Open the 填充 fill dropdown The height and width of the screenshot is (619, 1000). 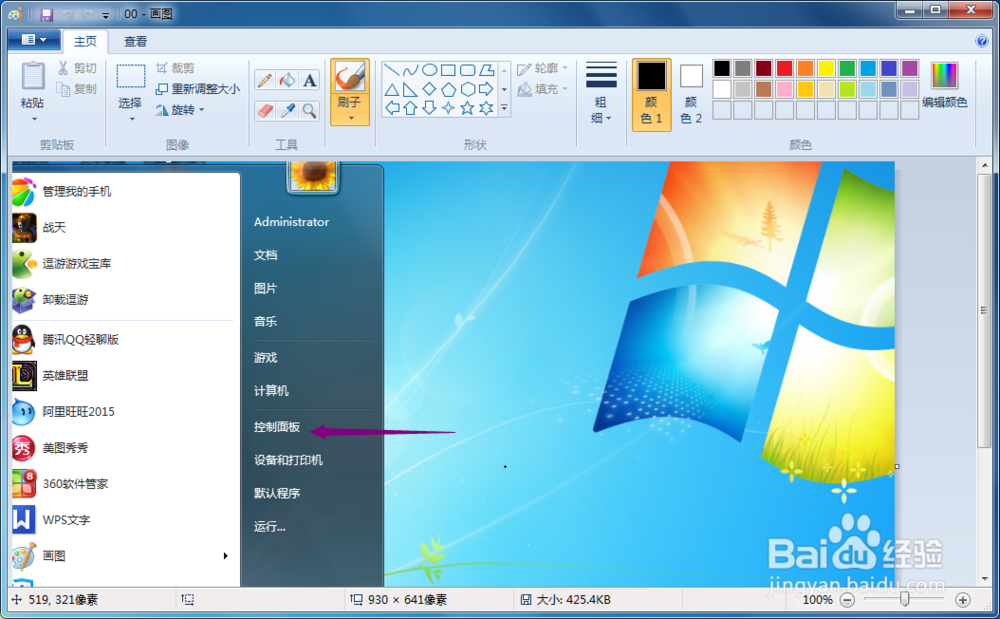click(x=542, y=89)
